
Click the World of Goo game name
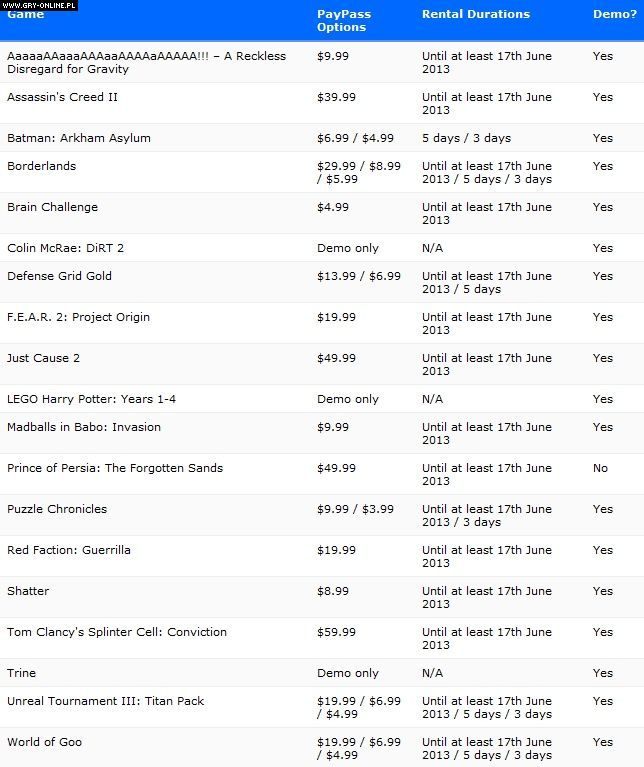[44, 742]
